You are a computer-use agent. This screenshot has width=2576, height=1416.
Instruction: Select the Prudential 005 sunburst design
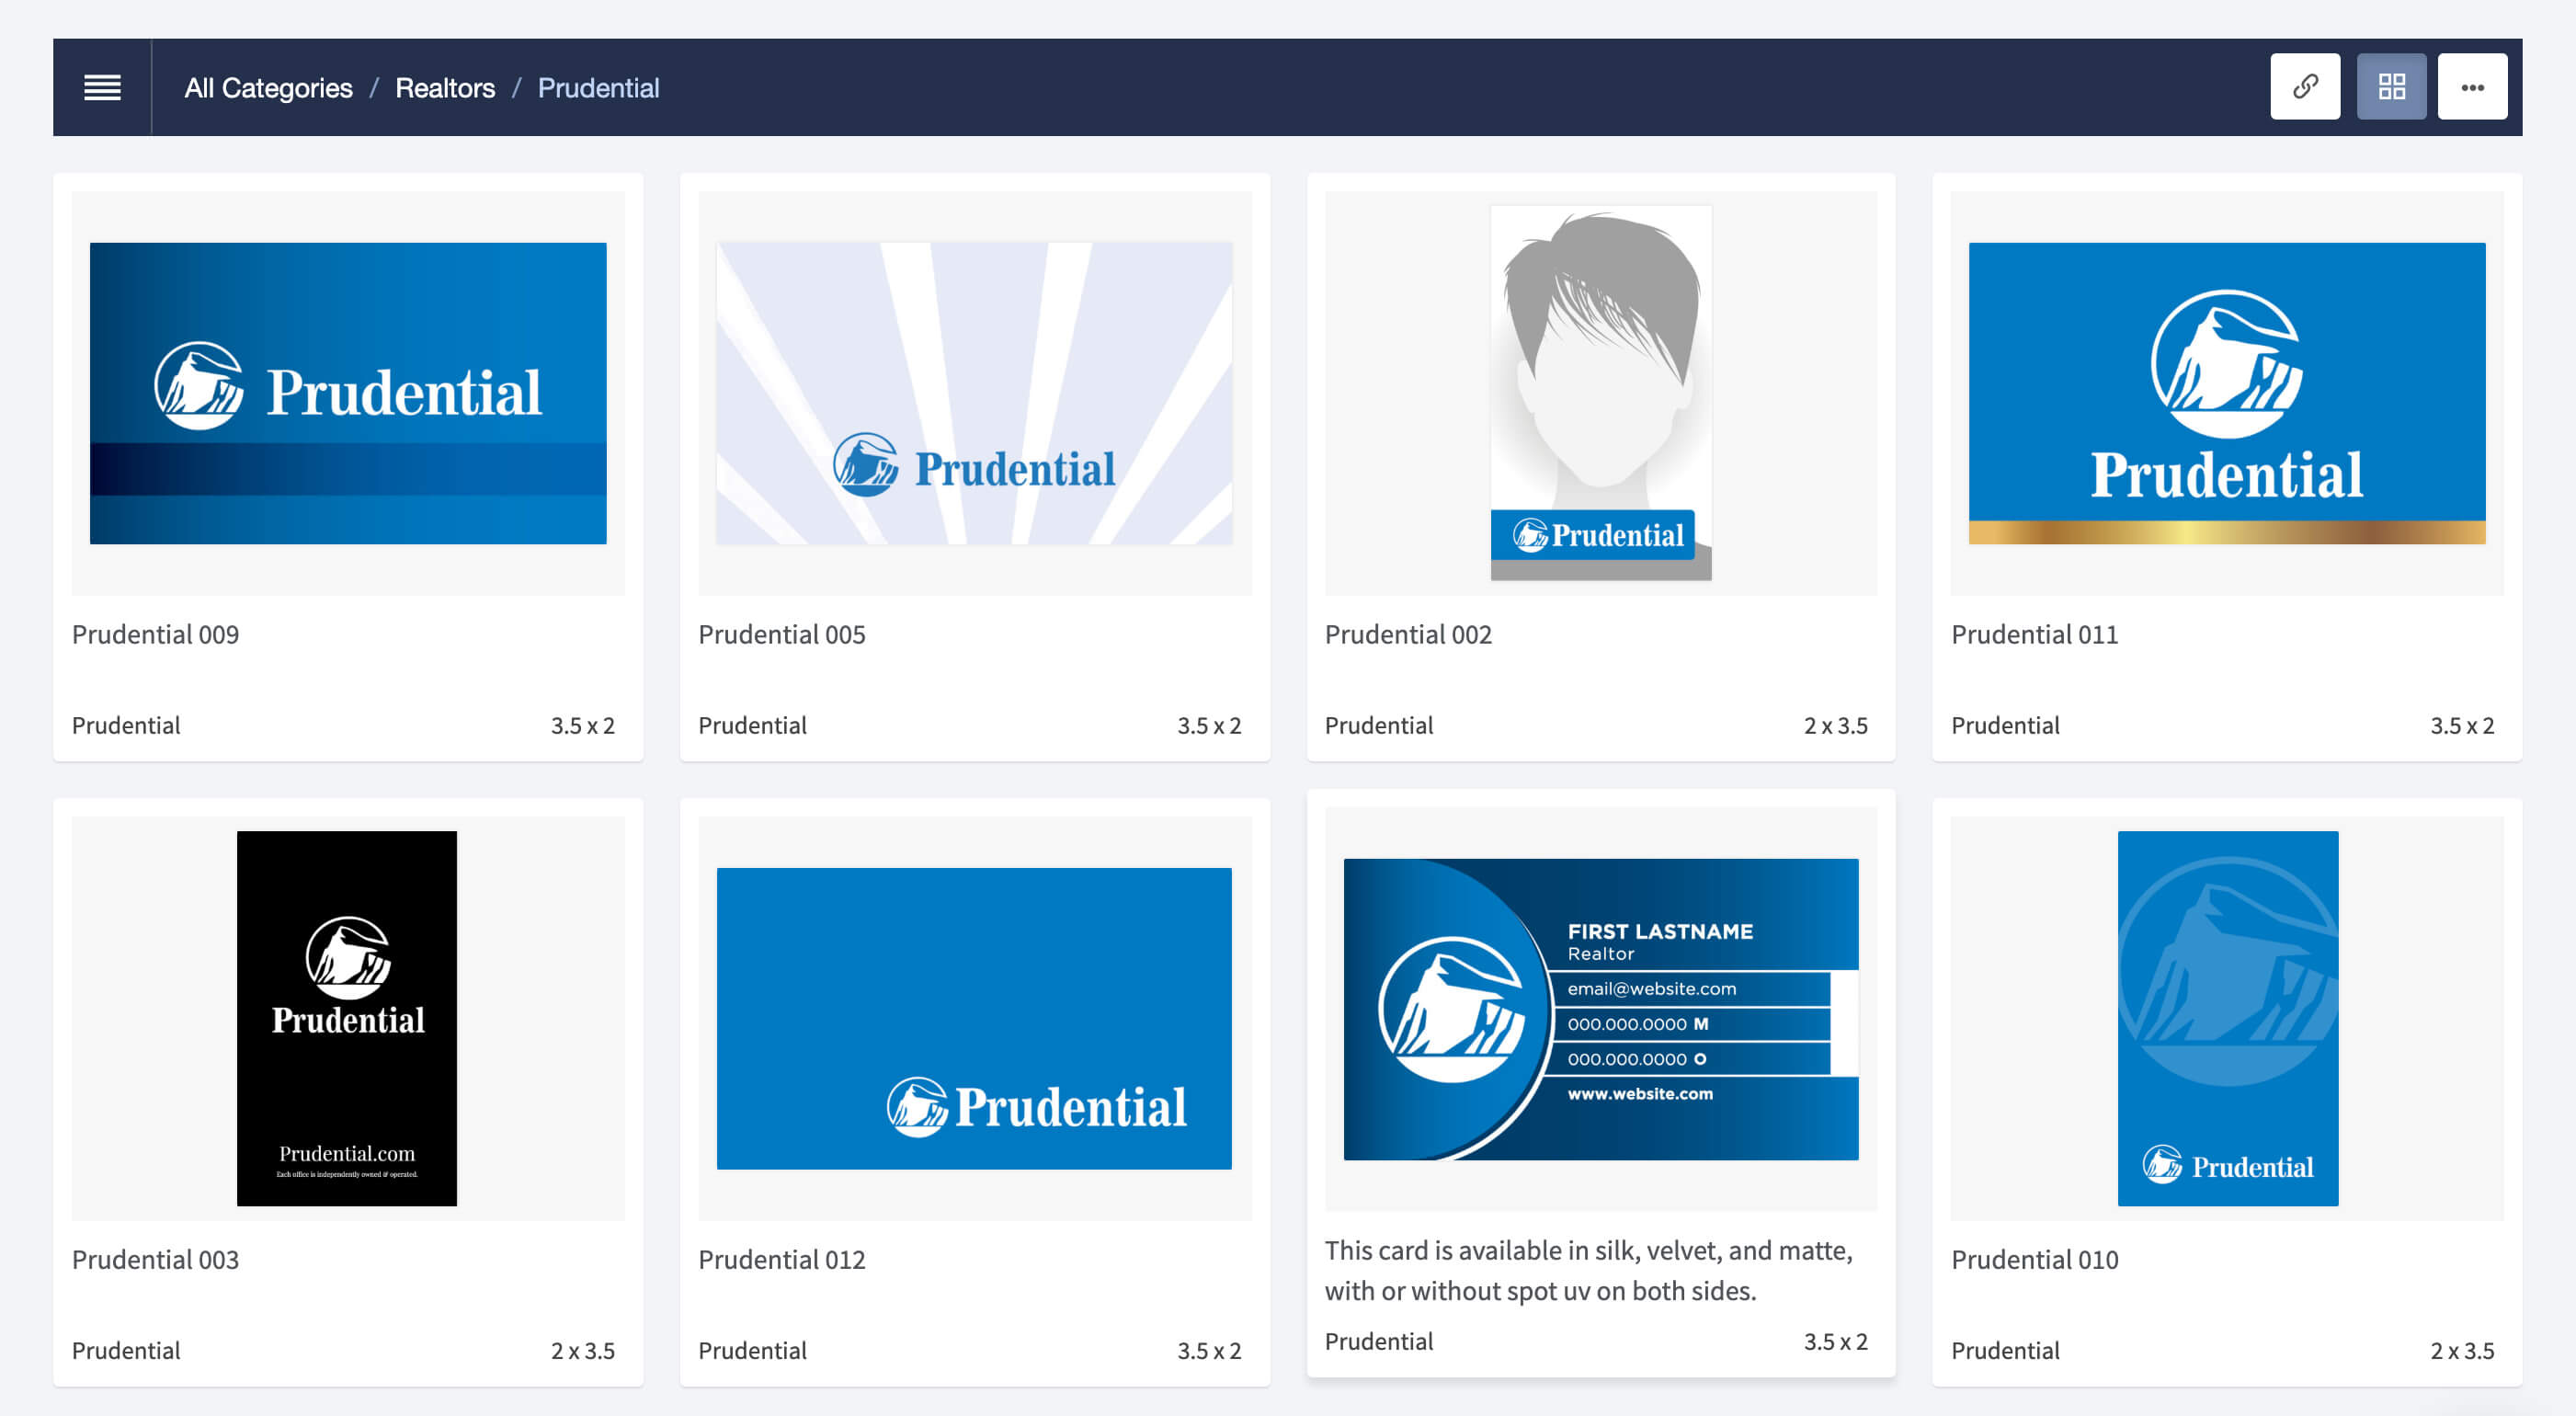pos(974,393)
